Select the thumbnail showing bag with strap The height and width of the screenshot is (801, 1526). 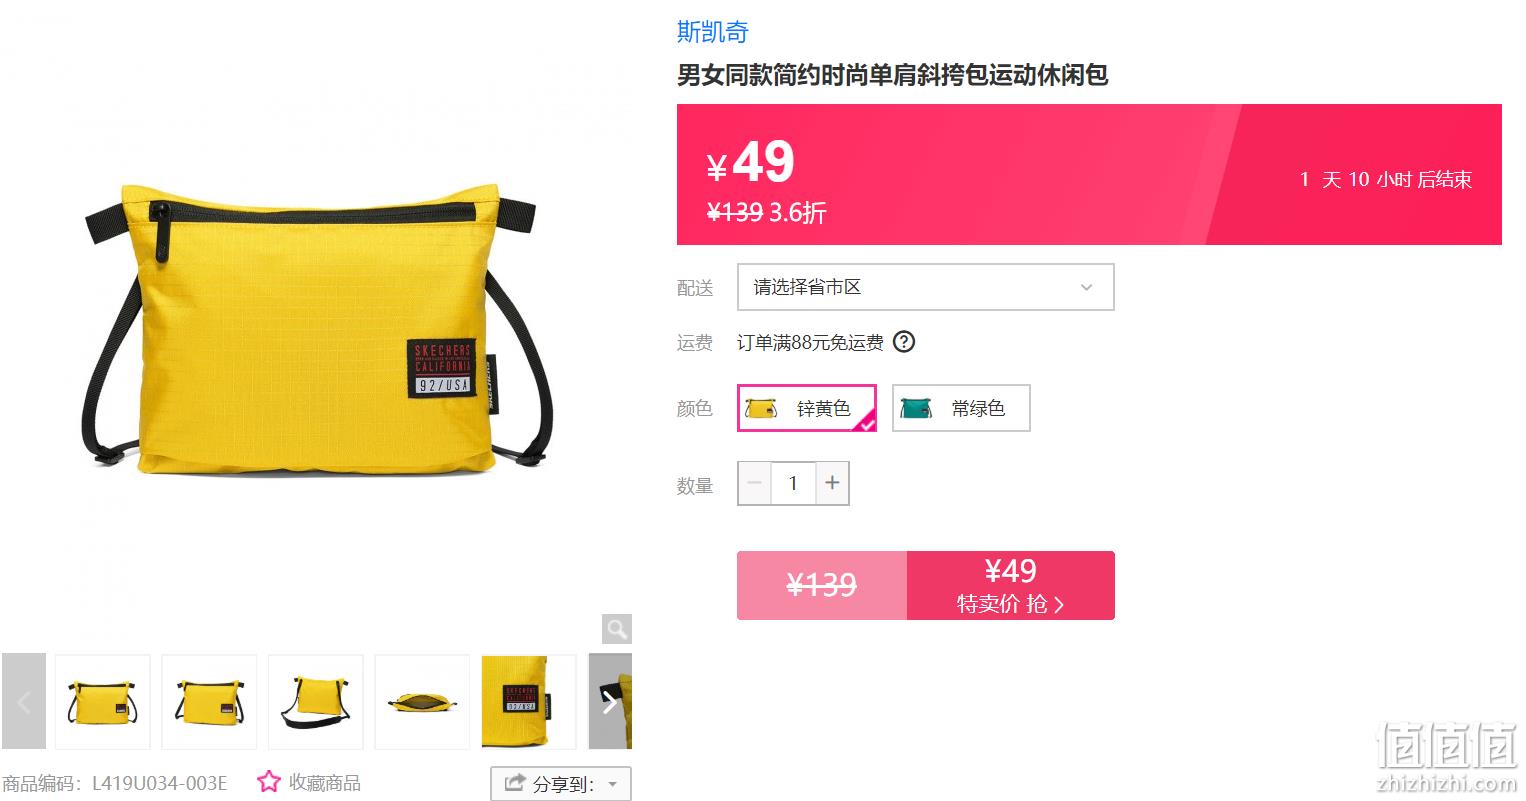click(x=316, y=701)
